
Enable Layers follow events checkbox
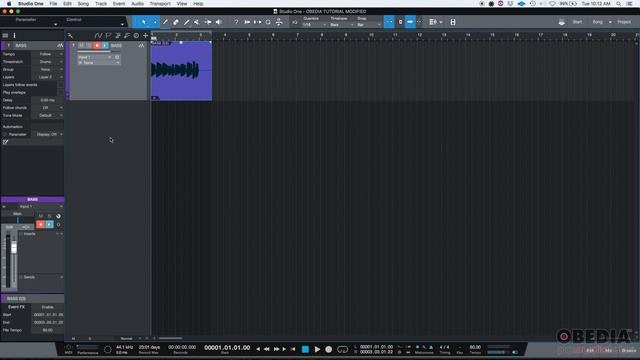[60, 85]
